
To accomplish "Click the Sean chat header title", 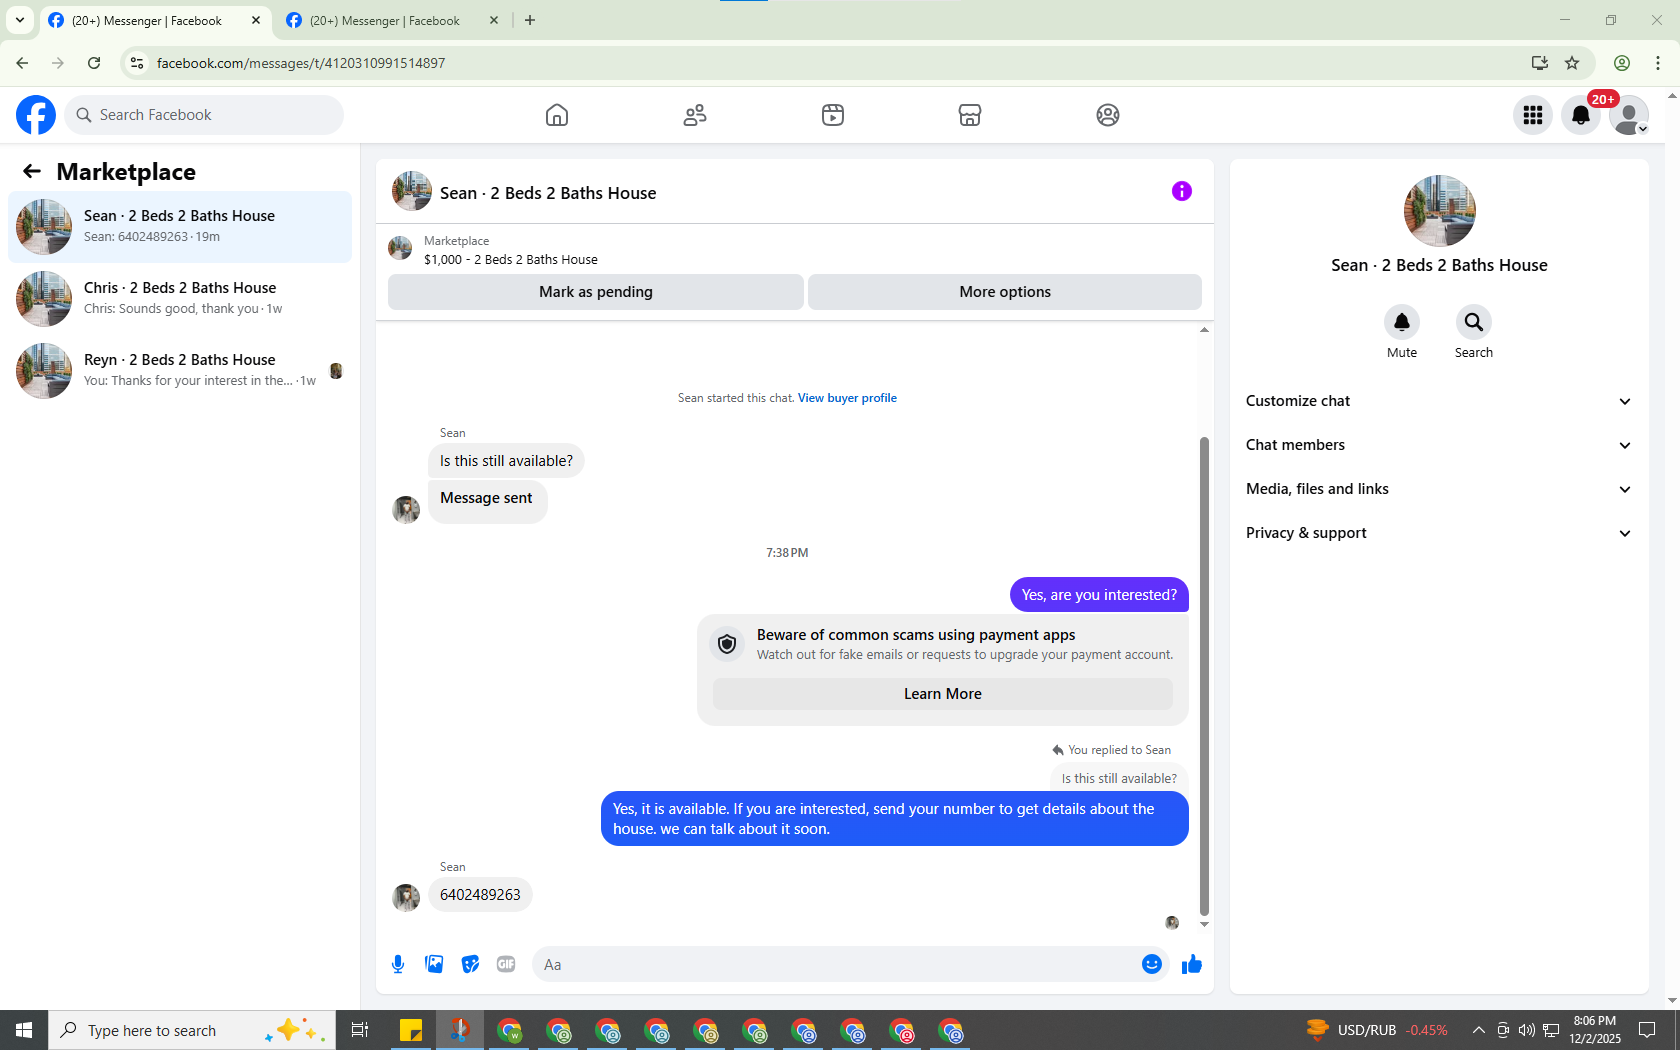I will point(548,193).
